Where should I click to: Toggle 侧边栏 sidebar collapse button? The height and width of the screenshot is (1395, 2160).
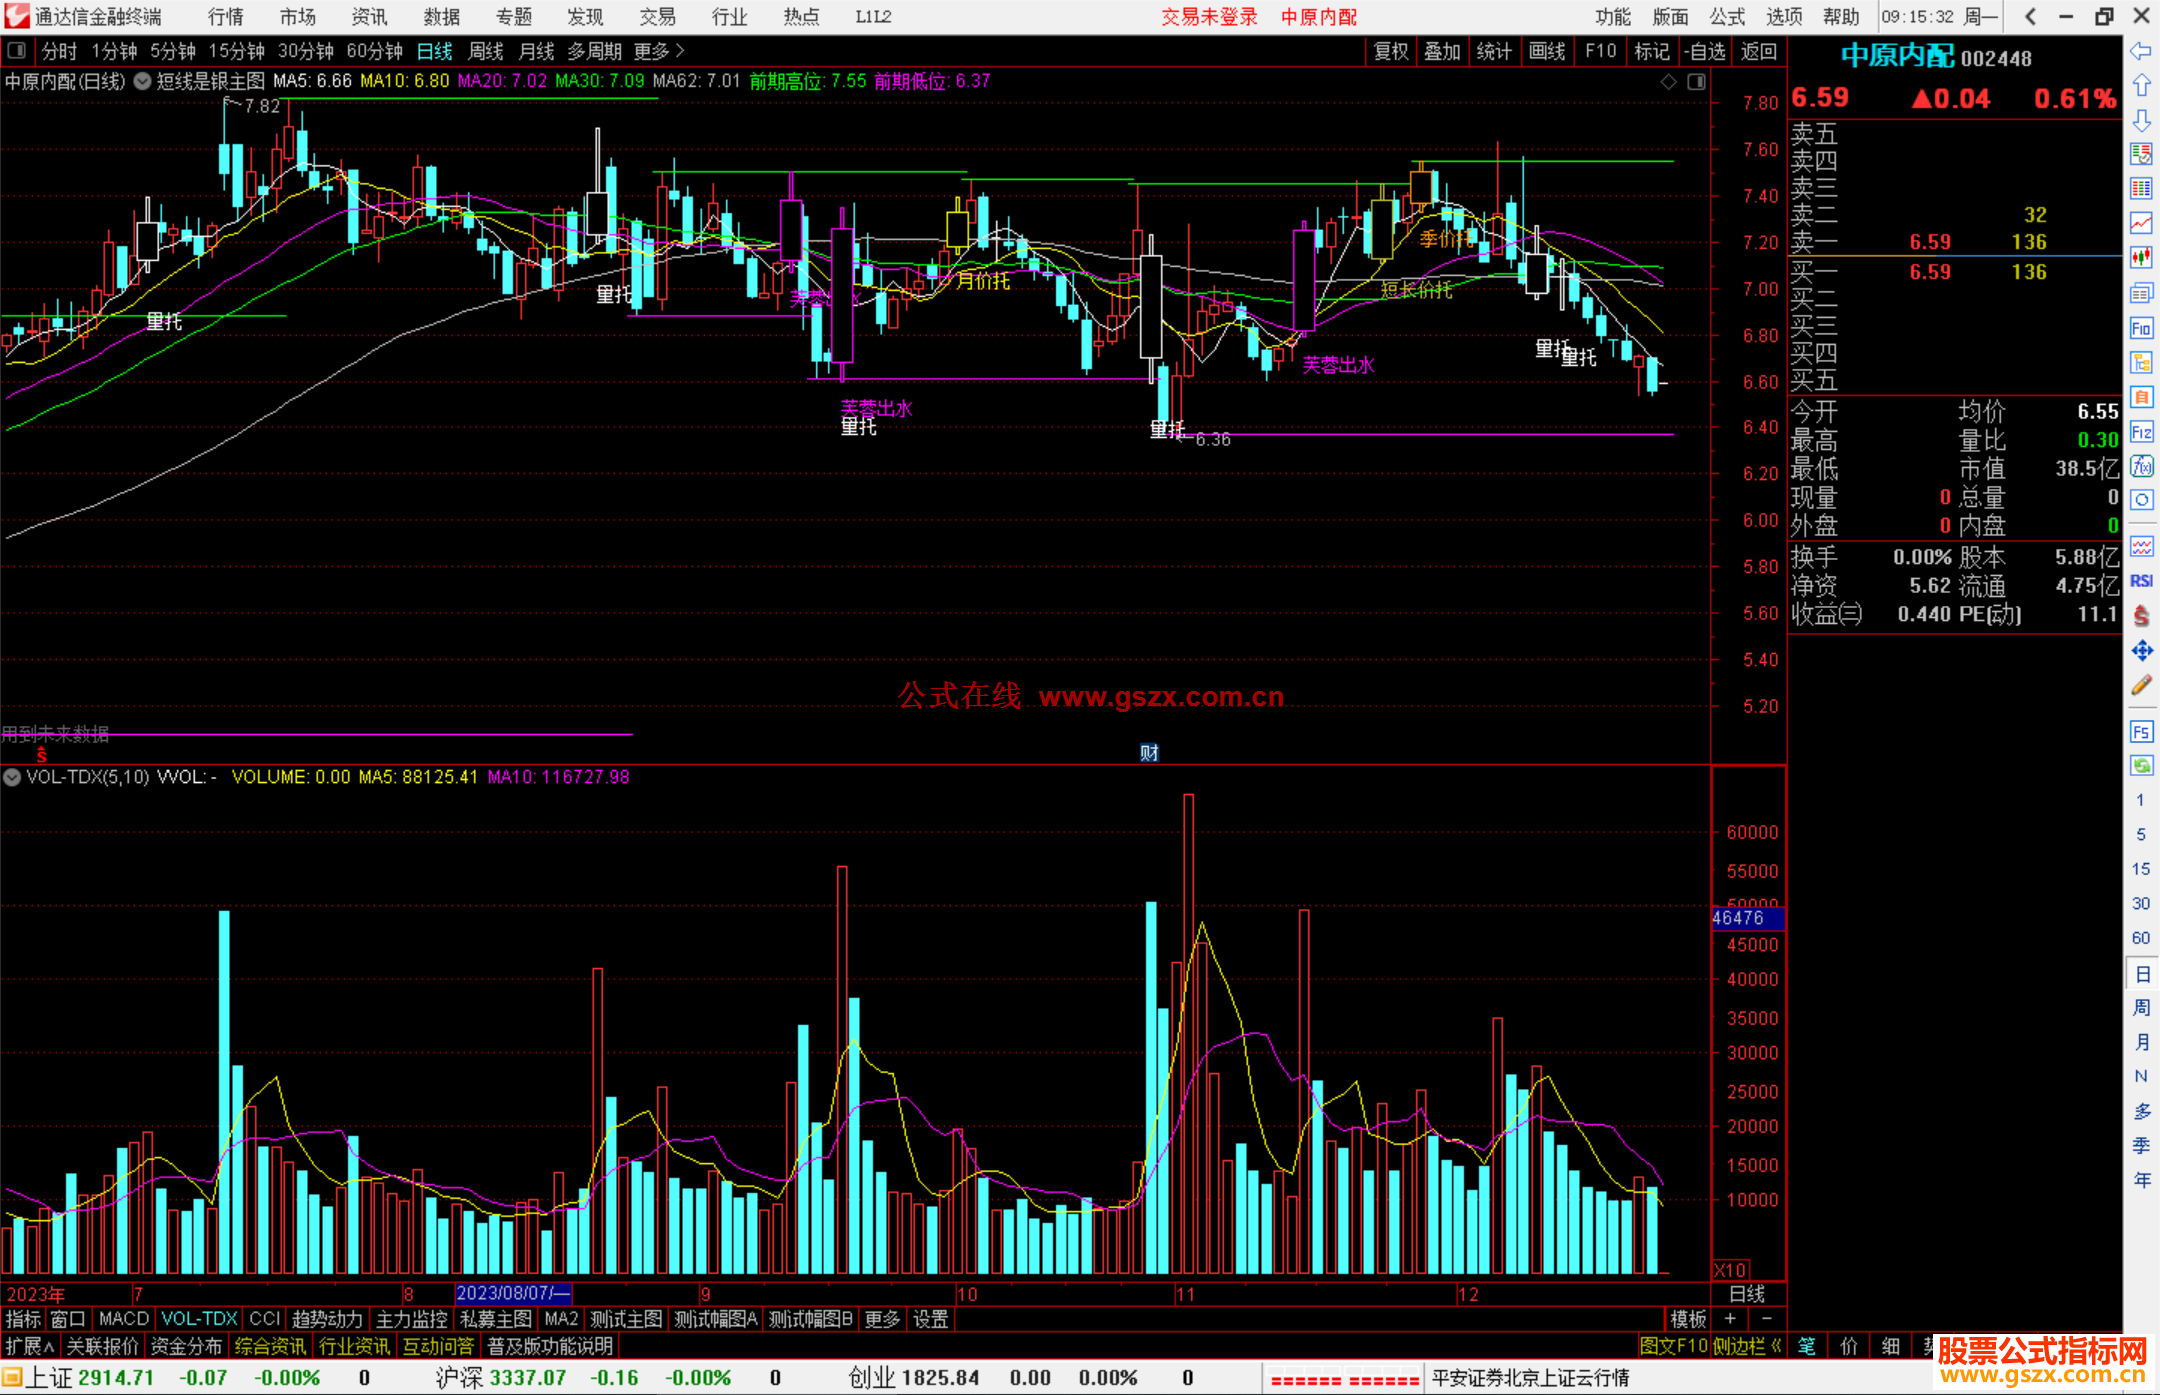(1746, 1346)
